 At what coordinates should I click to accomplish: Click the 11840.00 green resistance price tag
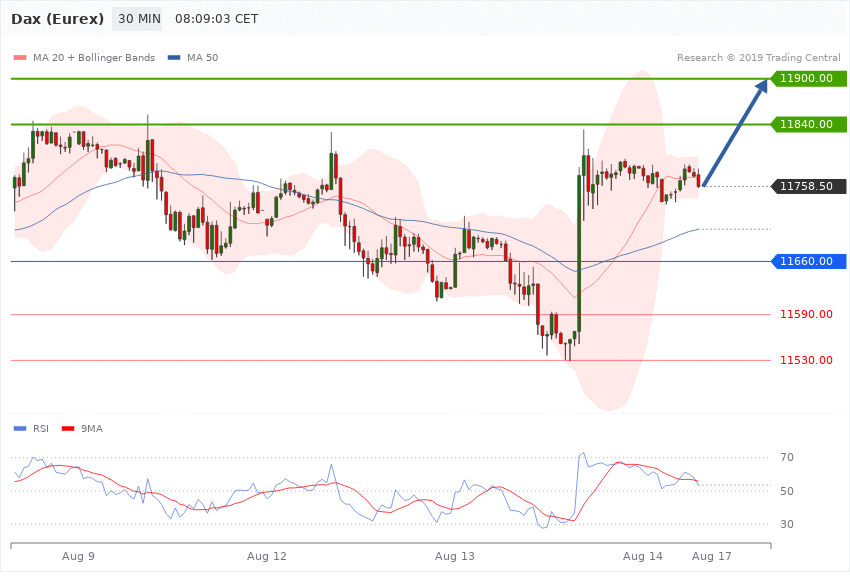808,125
